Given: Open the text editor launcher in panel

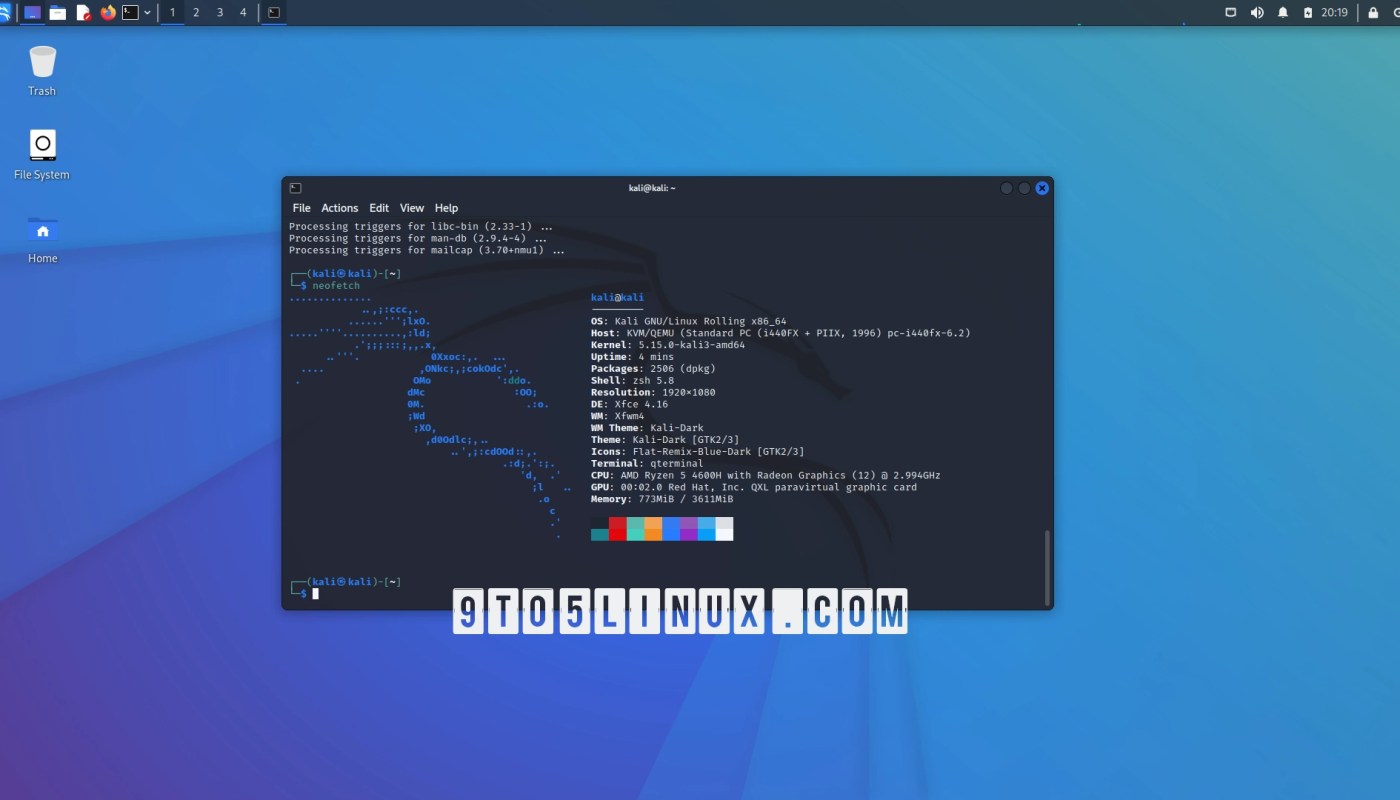Looking at the screenshot, I should pyautogui.click(x=83, y=13).
